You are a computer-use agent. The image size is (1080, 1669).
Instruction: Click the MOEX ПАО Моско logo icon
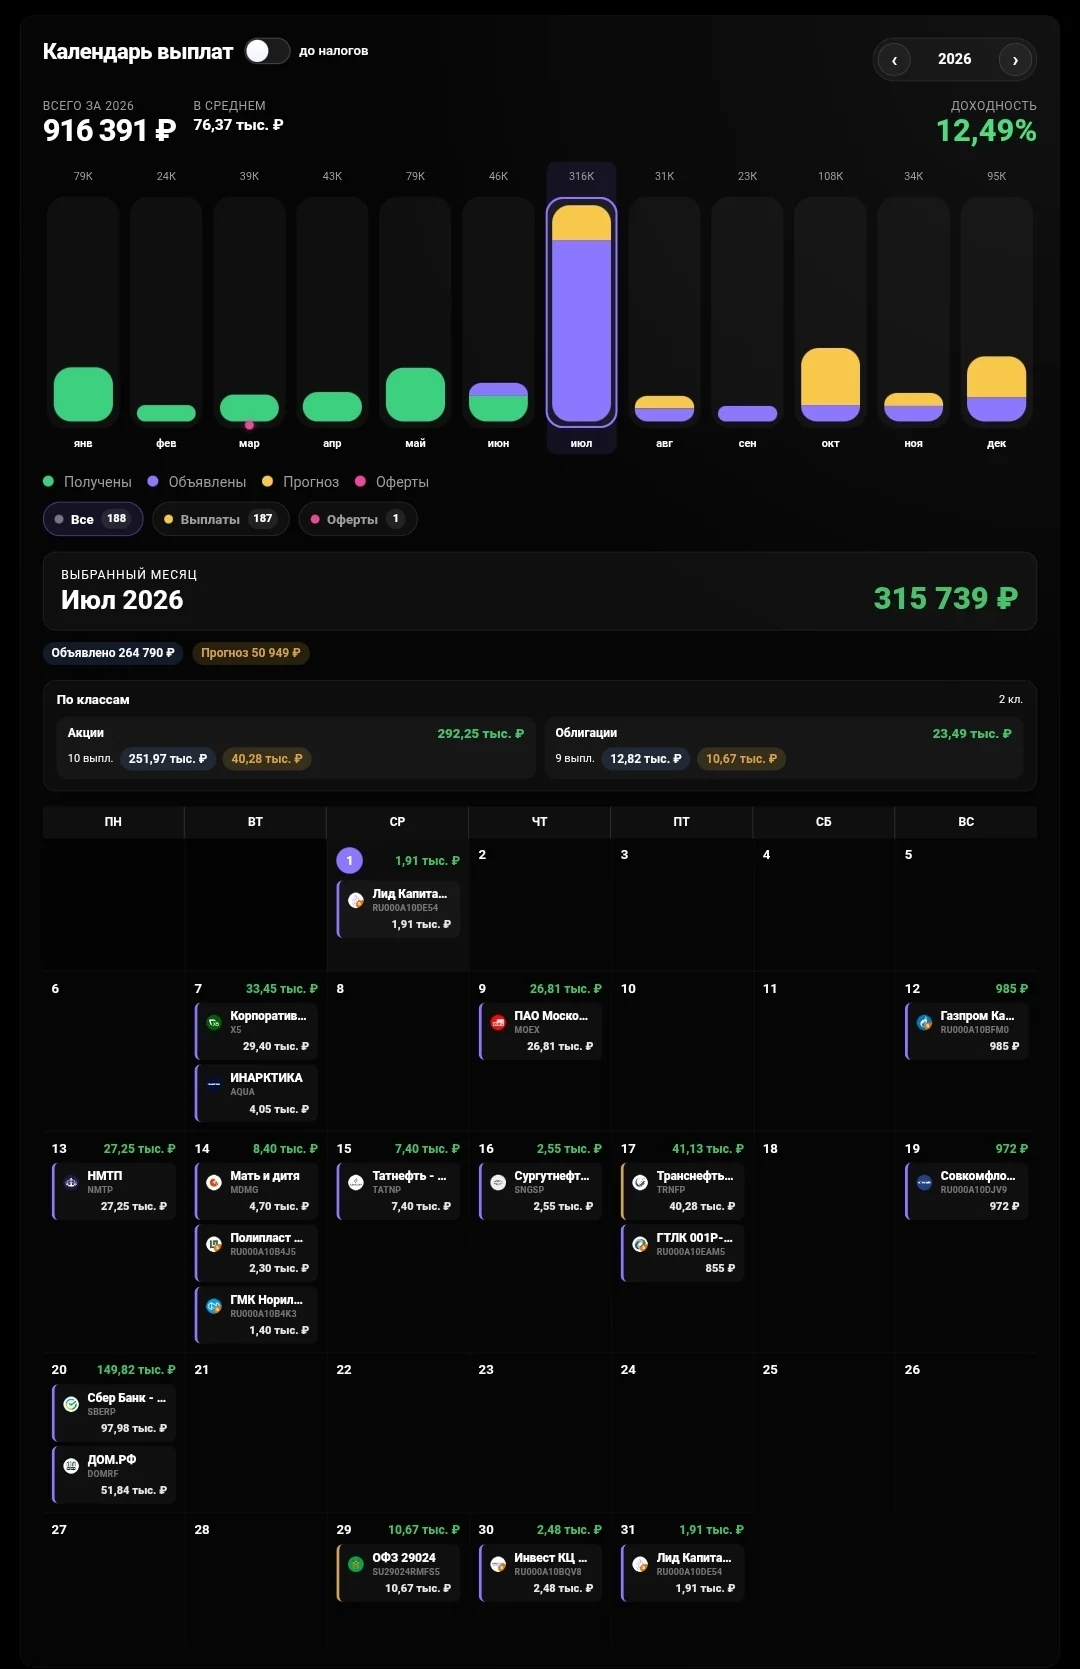pyautogui.click(x=498, y=1023)
